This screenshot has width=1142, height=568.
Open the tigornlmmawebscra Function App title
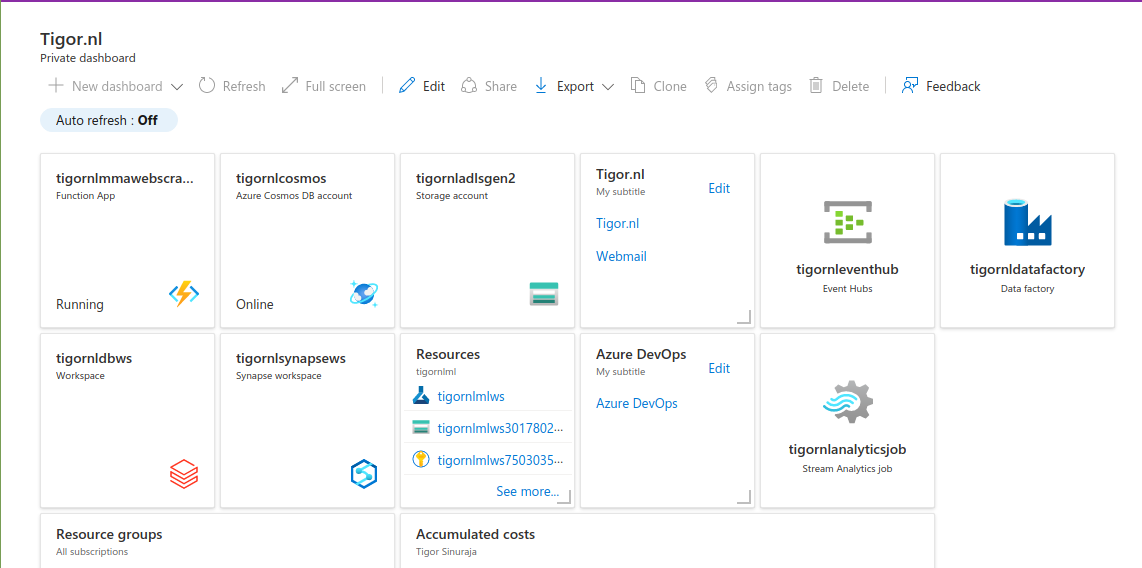[x=125, y=178]
